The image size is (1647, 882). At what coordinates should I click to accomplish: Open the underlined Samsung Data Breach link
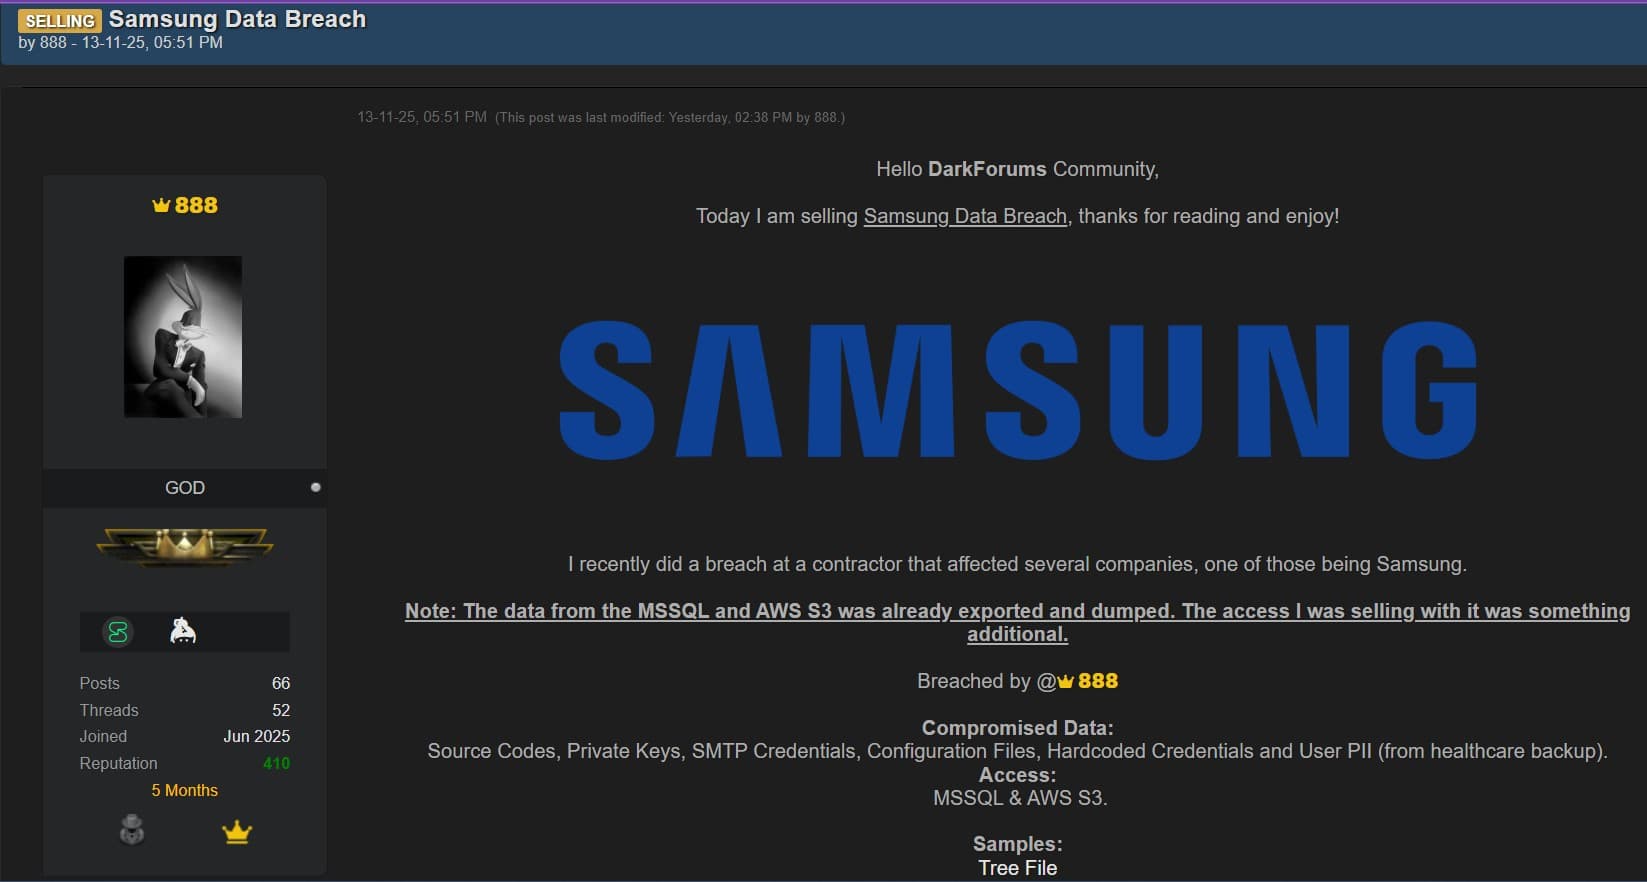pyautogui.click(x=965, y=216)
